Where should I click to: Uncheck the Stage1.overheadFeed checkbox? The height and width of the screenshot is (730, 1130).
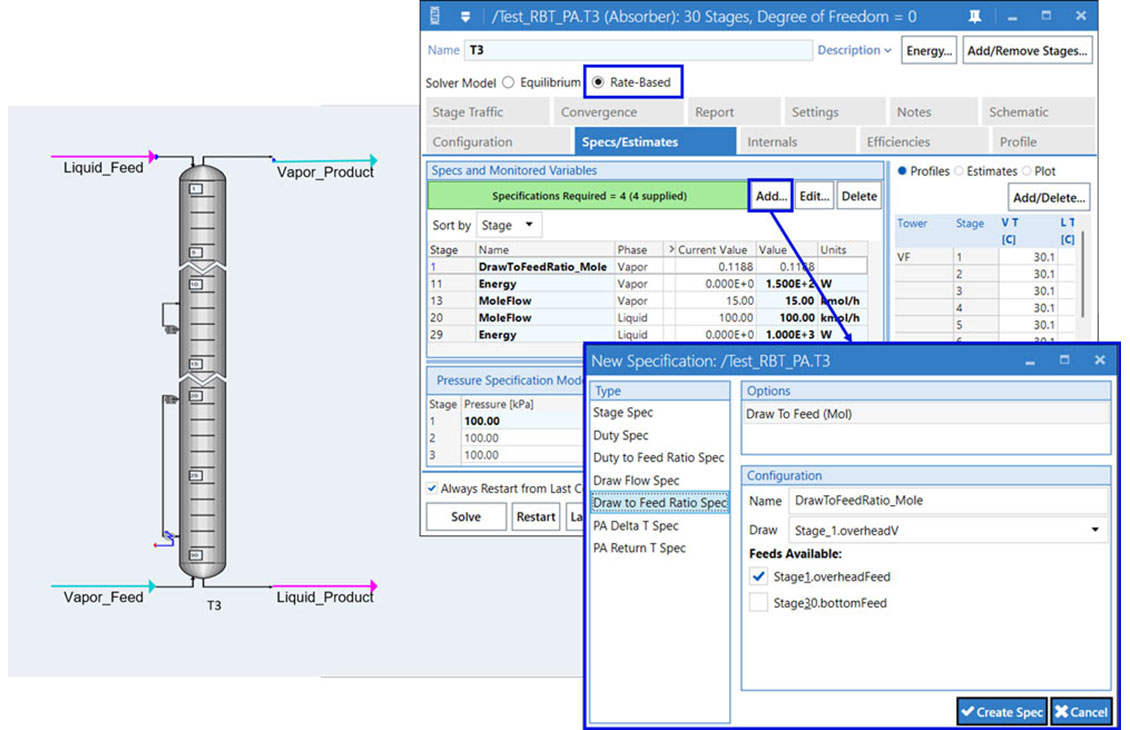(x=759, y=577)
